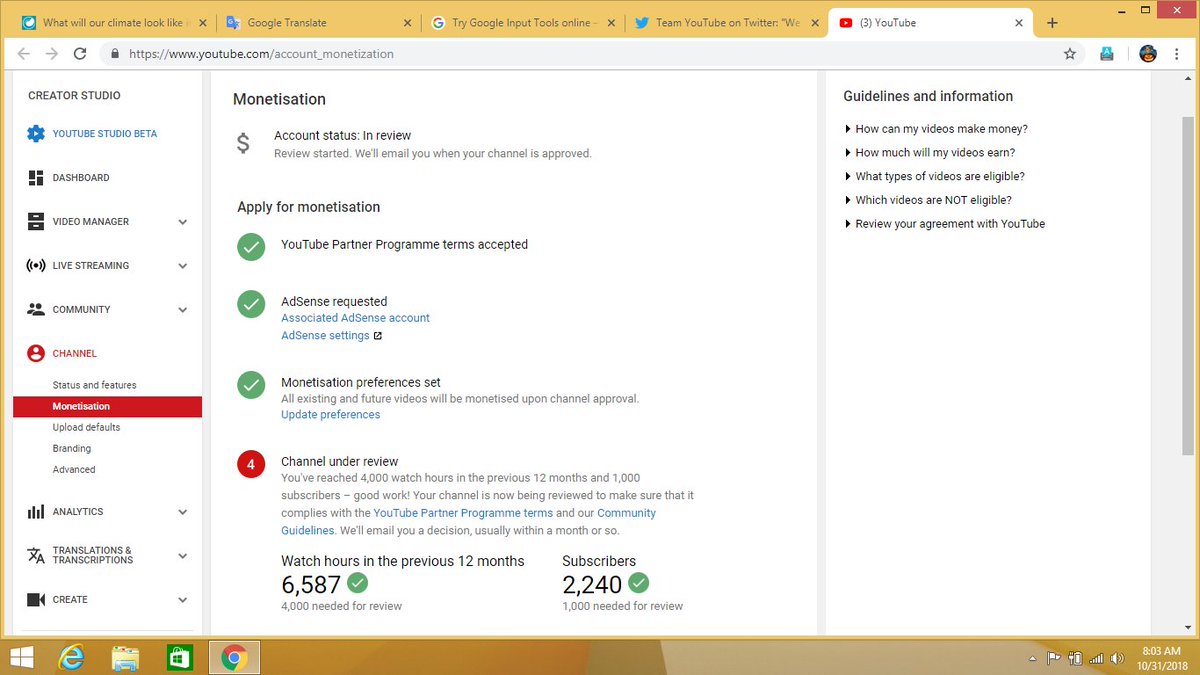Image resolution: width=1200 pixels, height=675 pixels.
Task: Expand the Community section
Action: pos(183,310)
